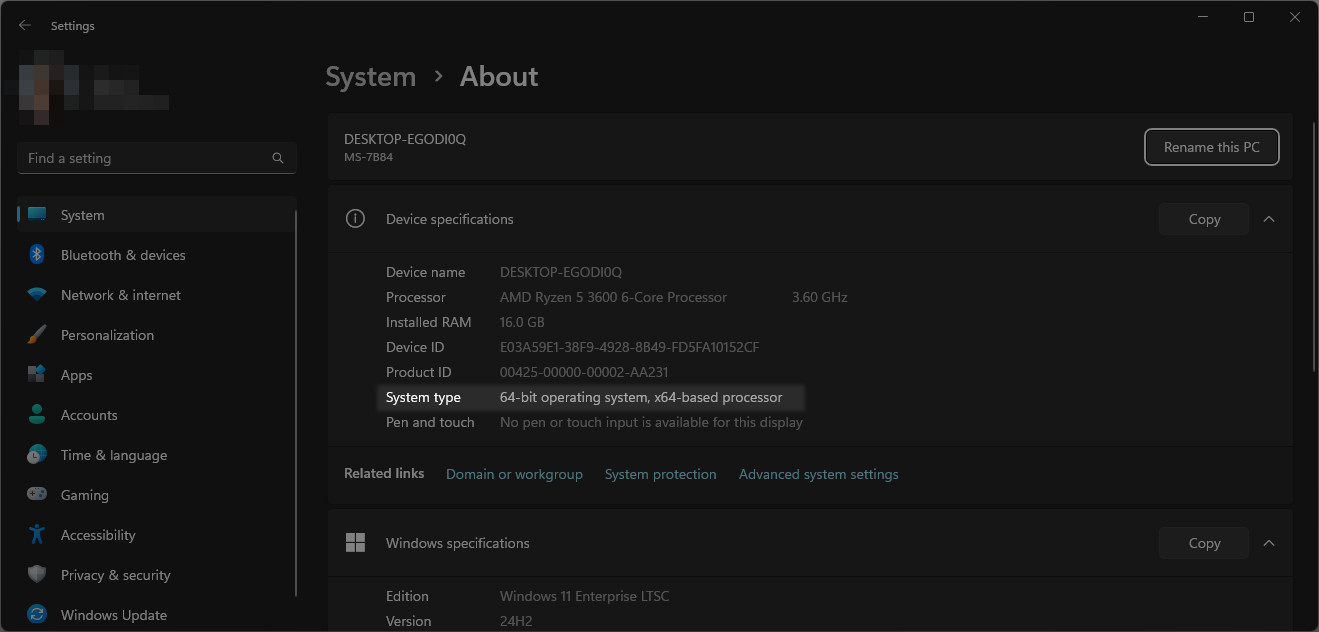Click the Gaming controller icon

(37, 495)
